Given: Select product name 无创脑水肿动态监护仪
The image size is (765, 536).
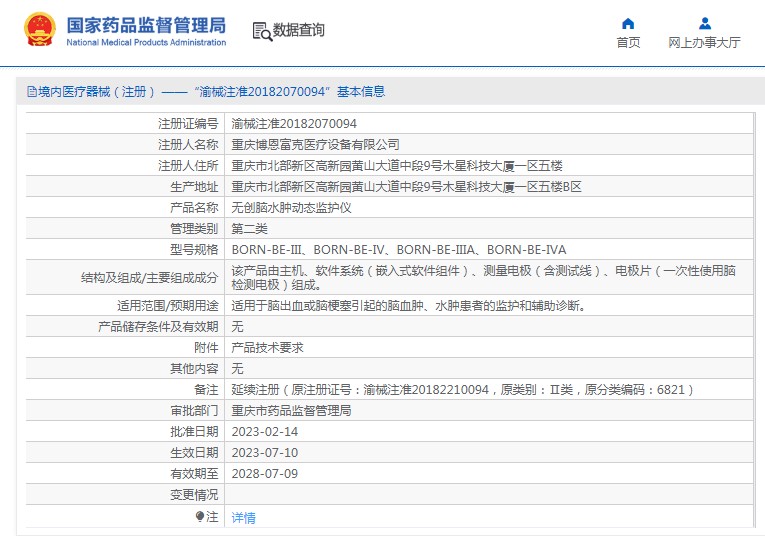Looking at the screenshot, I should tap(291, 207).
